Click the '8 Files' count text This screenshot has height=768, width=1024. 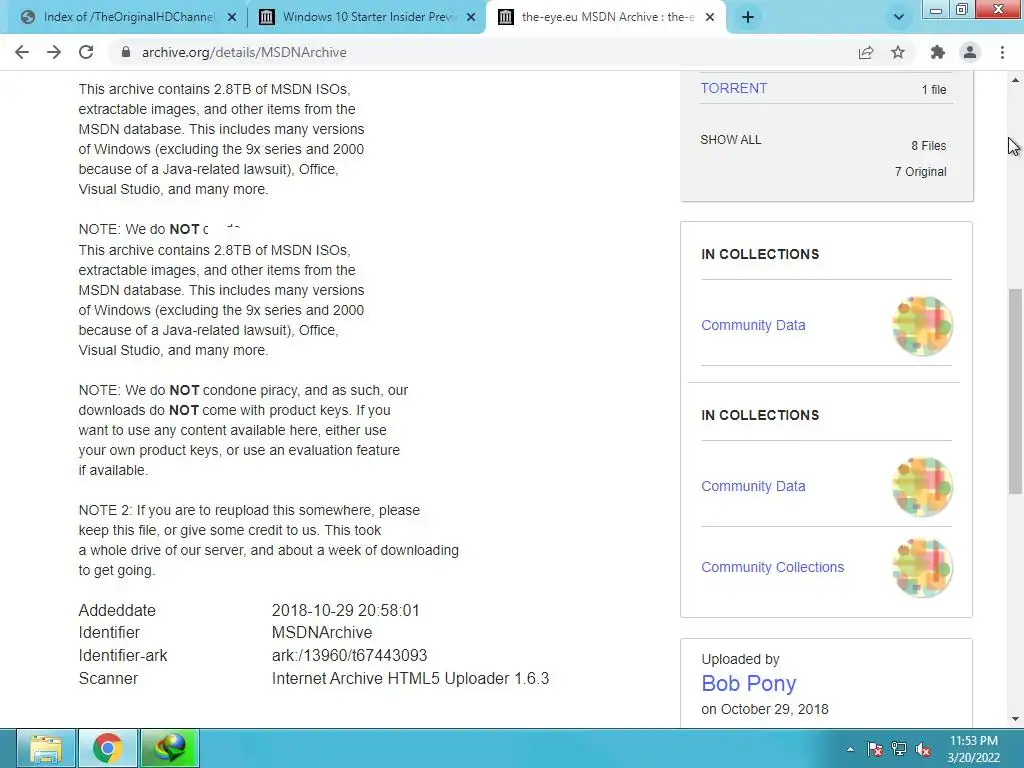(x=929, y=146)
